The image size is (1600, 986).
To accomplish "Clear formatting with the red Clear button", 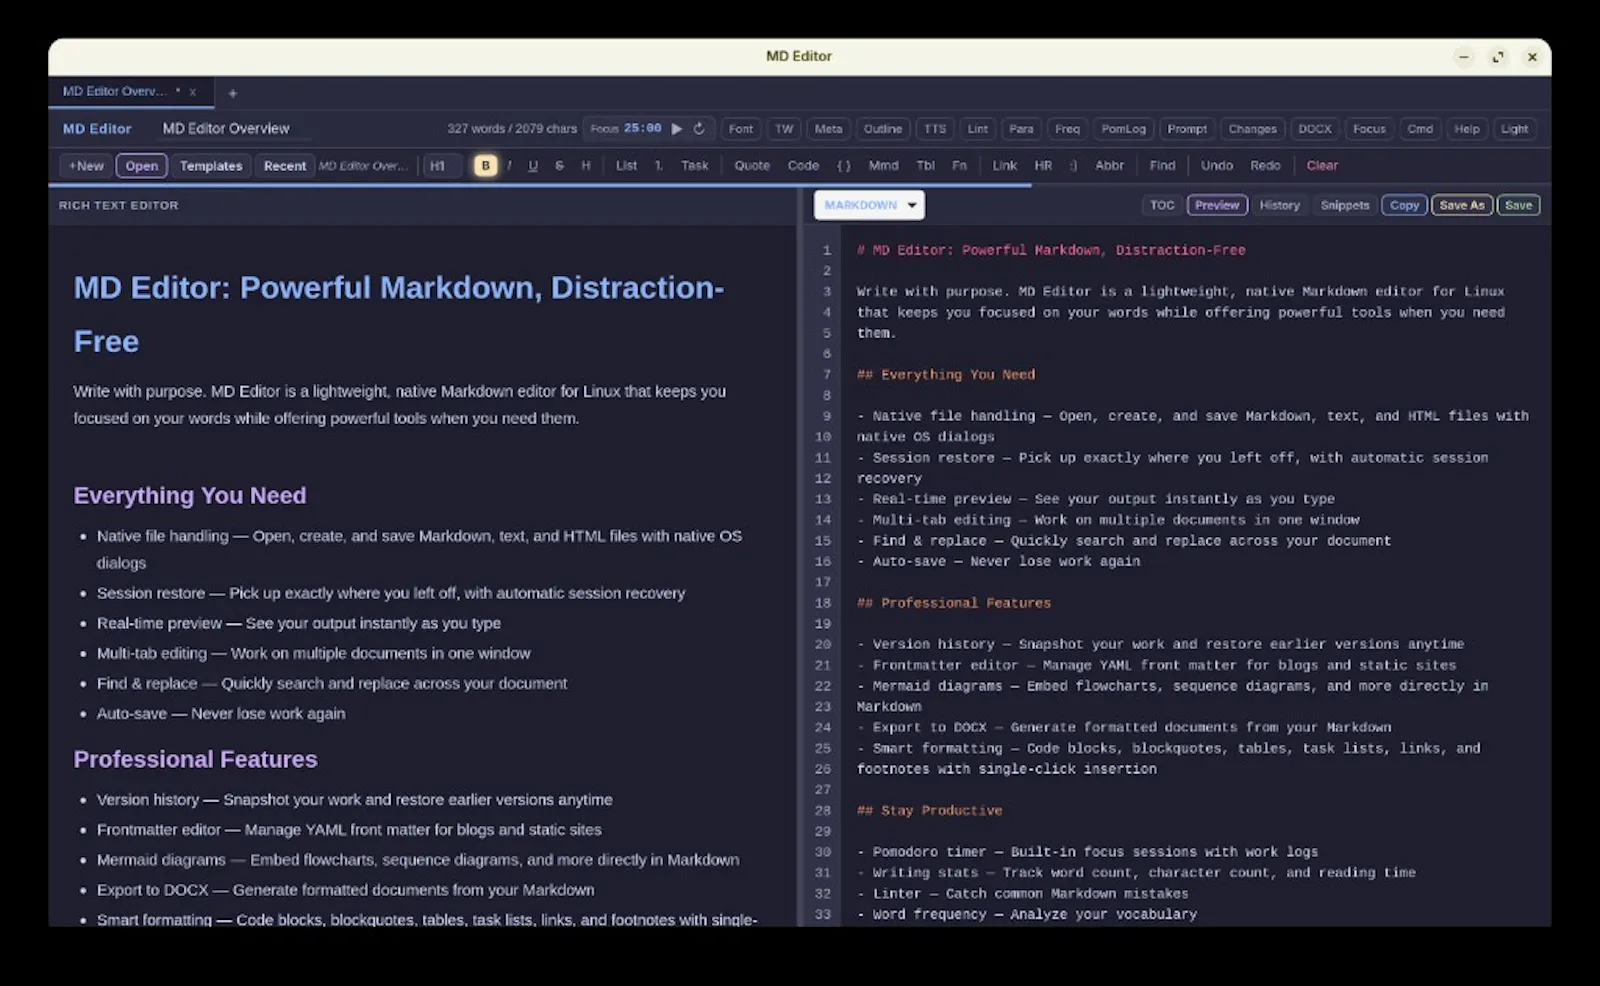I will tap(1322, 166).
